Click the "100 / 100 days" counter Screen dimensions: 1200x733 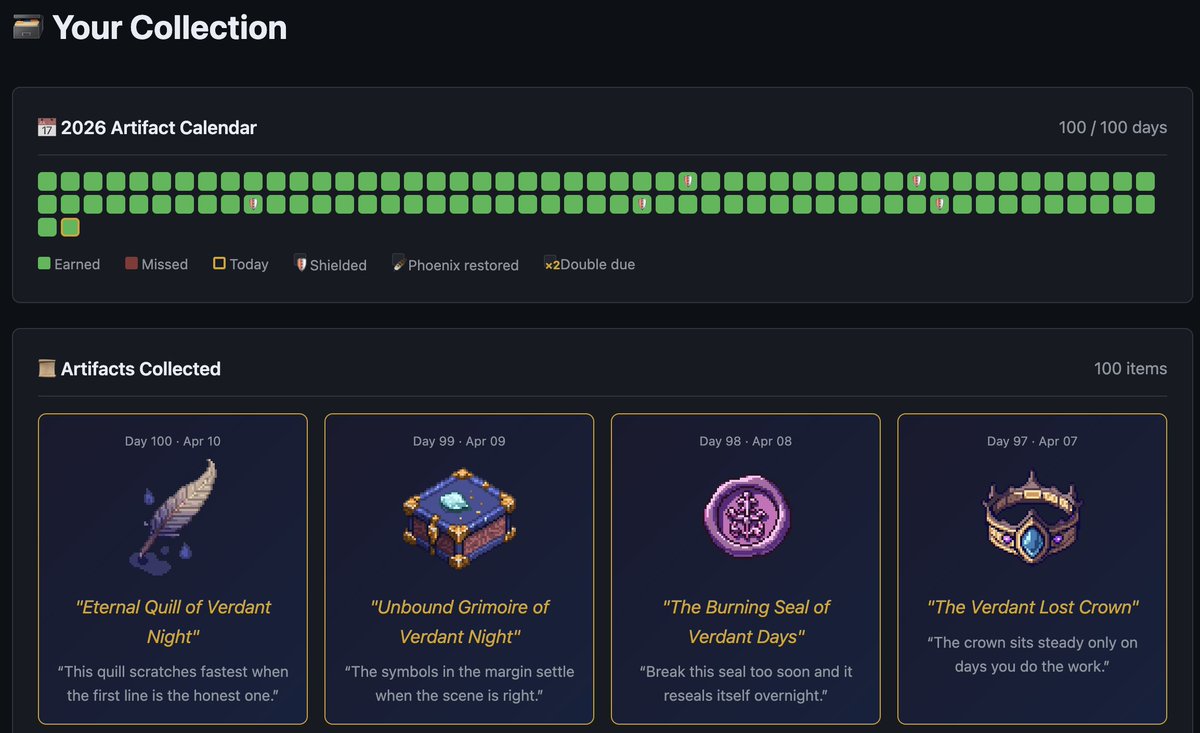(x=1113, y=128)
